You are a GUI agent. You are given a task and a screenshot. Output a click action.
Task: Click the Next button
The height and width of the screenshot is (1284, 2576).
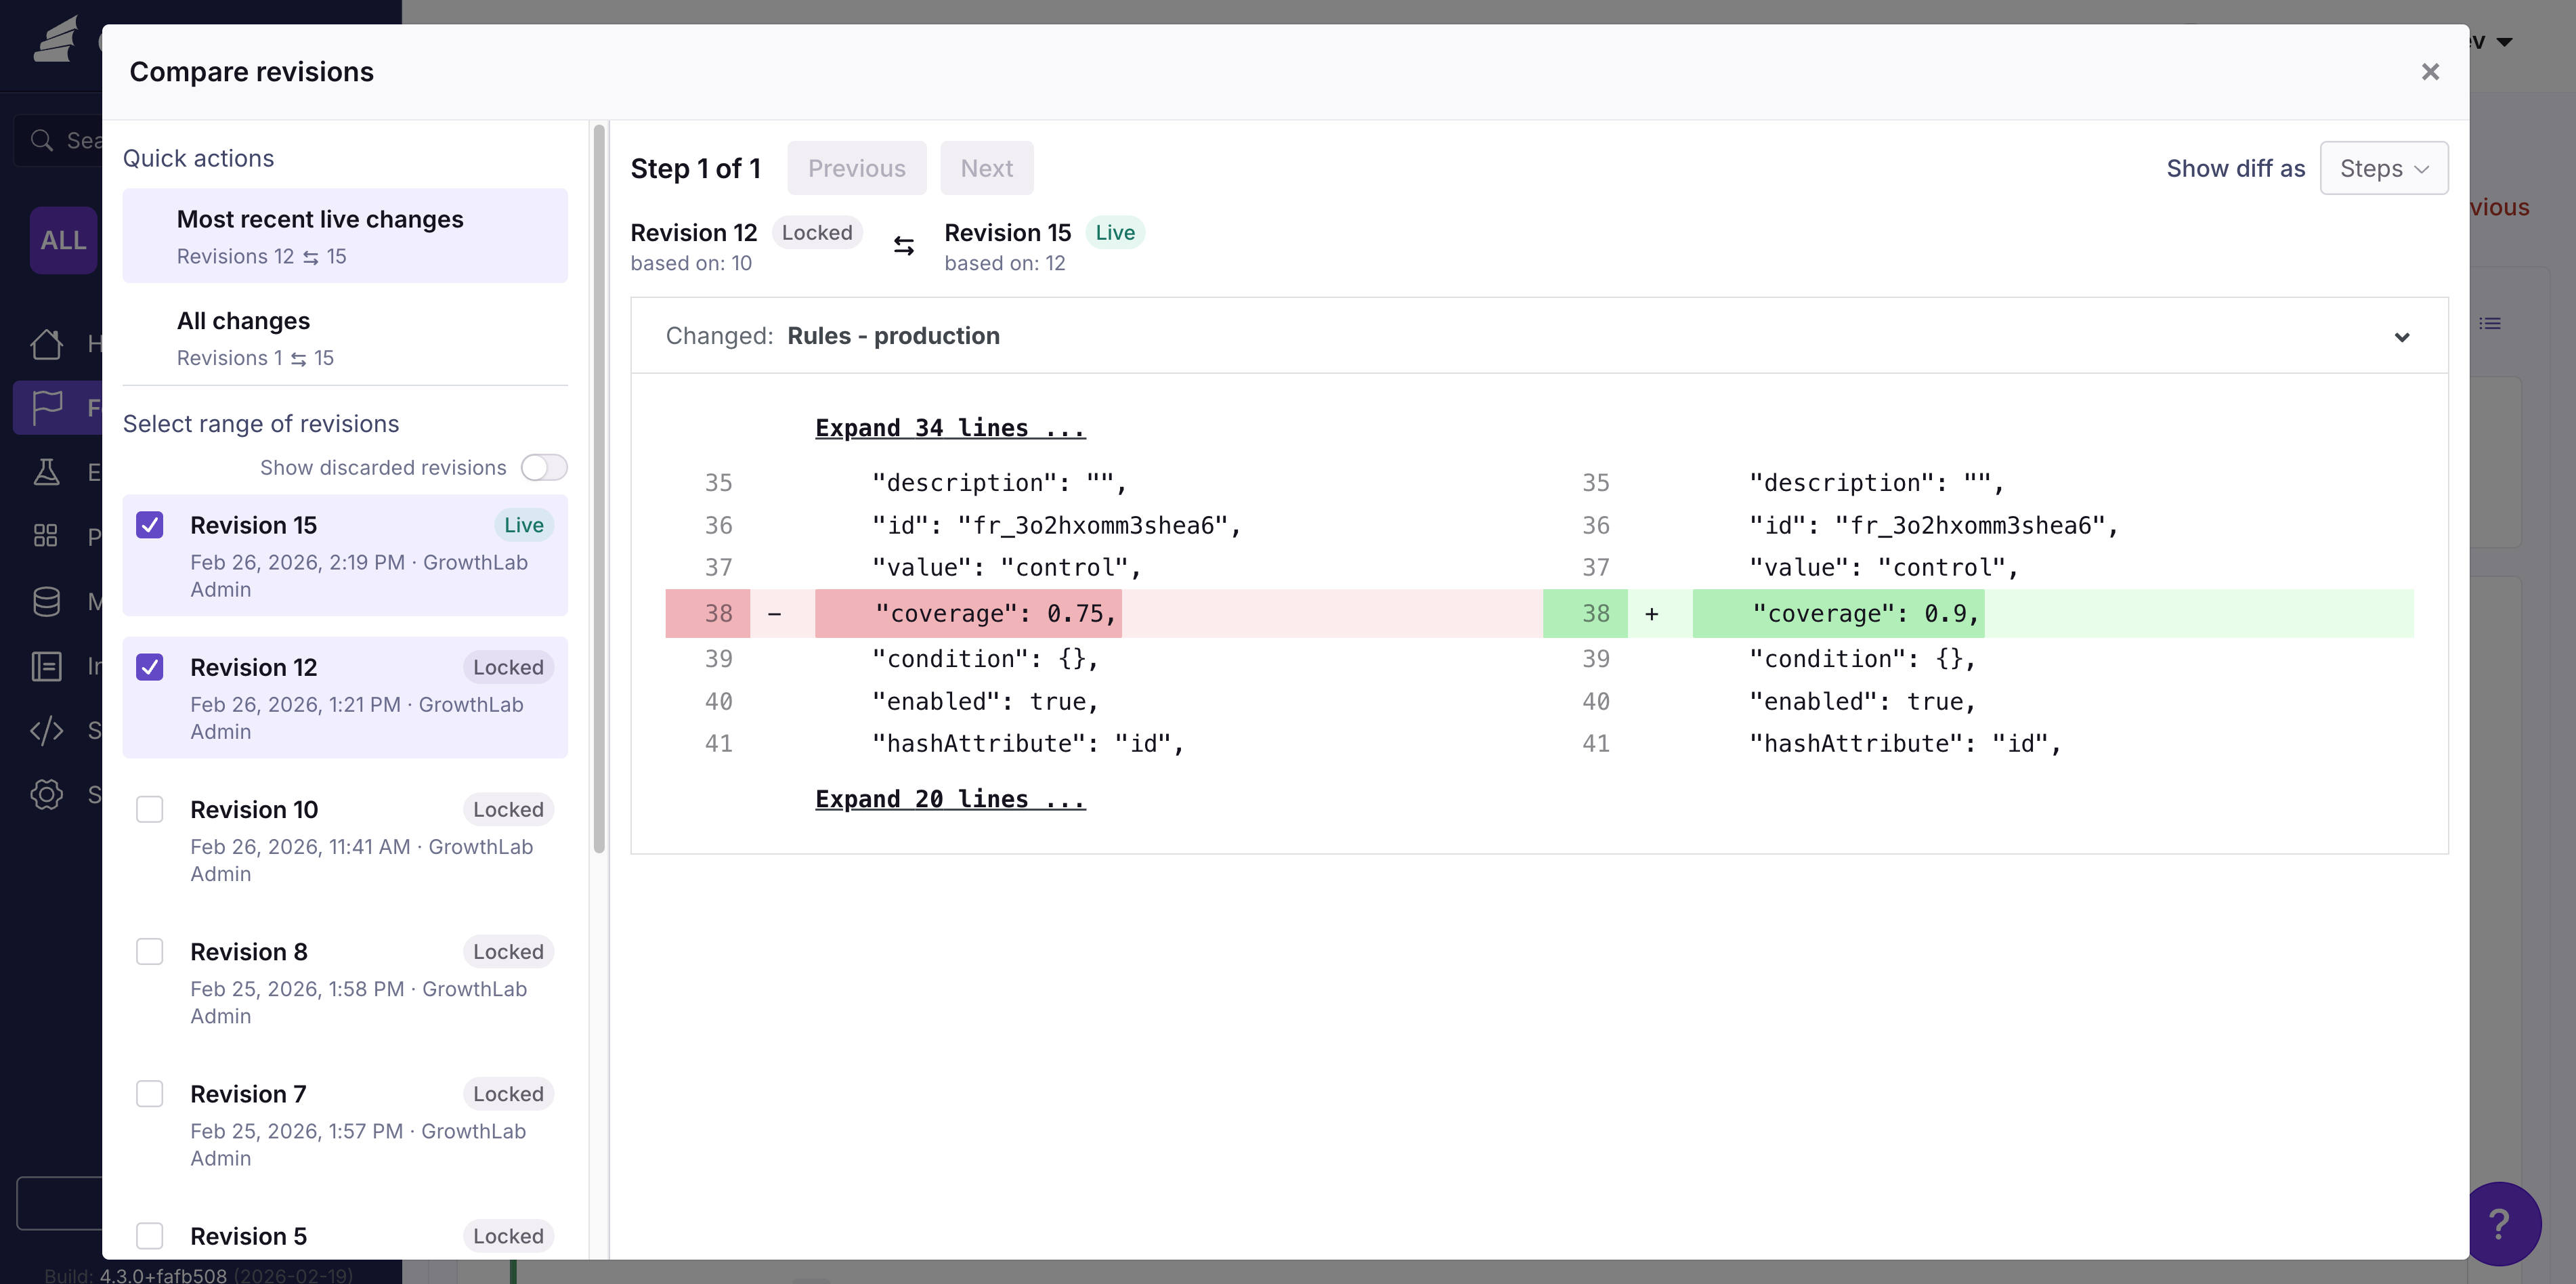click(x=986, y=167)
